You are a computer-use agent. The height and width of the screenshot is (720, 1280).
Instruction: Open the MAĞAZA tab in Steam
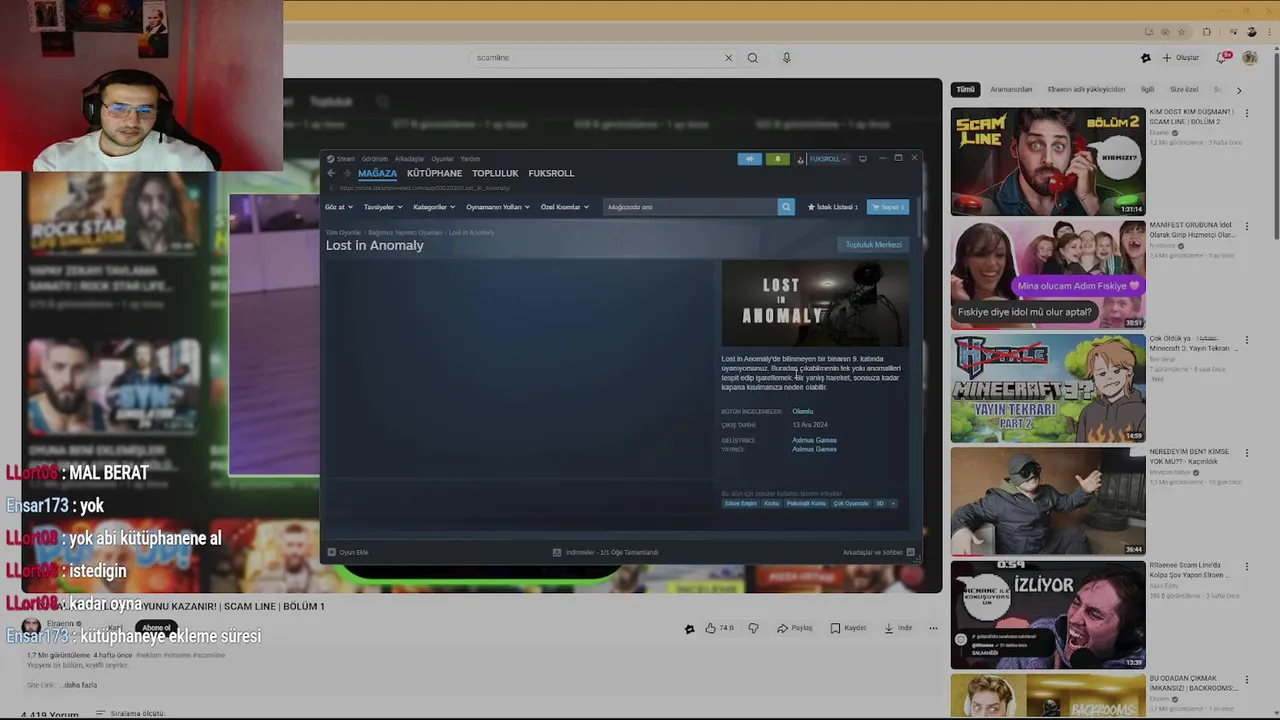(377, 173)
